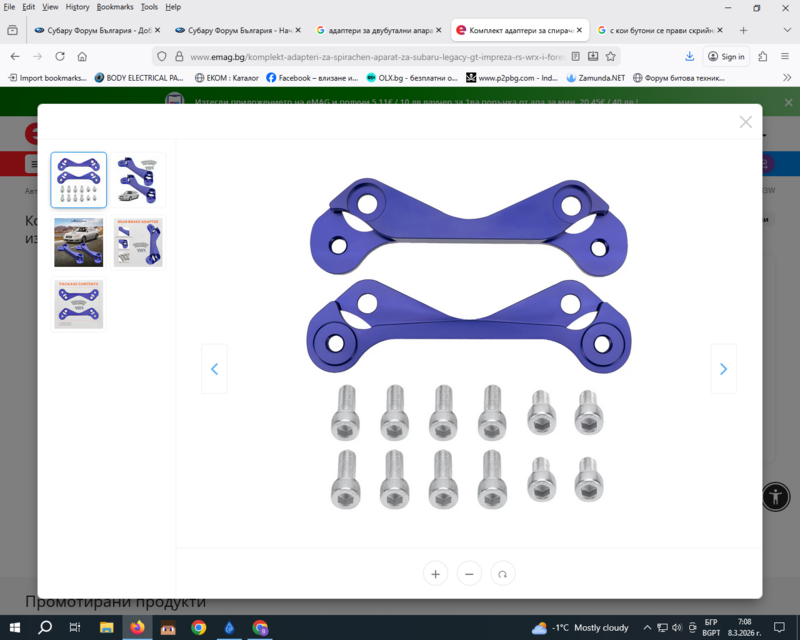Toggle reader view in the address bar
The width and height of the screenshot is (800, 640).
(x=576, y=57)
